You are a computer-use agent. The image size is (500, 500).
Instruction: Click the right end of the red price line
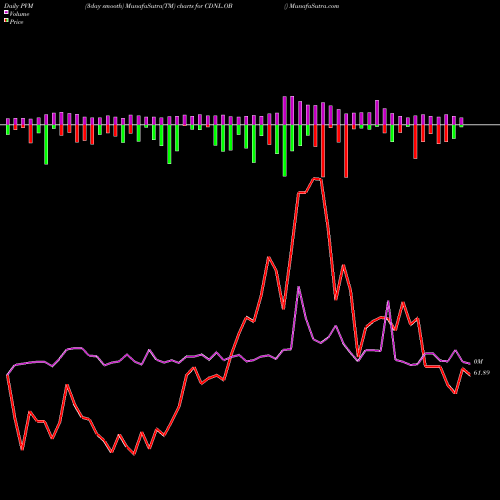469,375
